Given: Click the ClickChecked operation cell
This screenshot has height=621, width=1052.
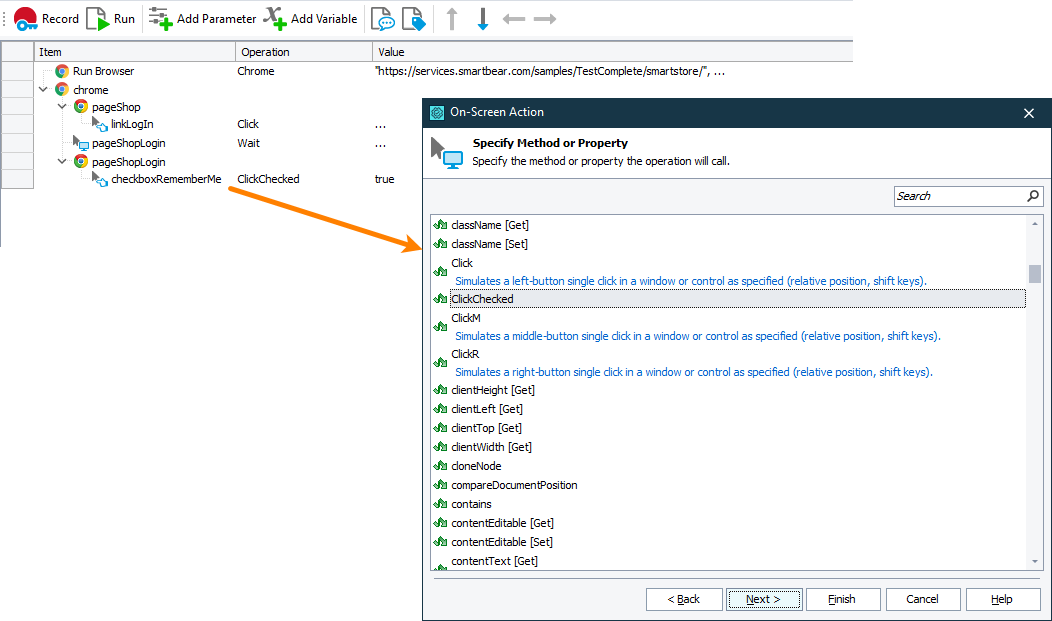Looking at the screenshot, I should coord(268,179).
